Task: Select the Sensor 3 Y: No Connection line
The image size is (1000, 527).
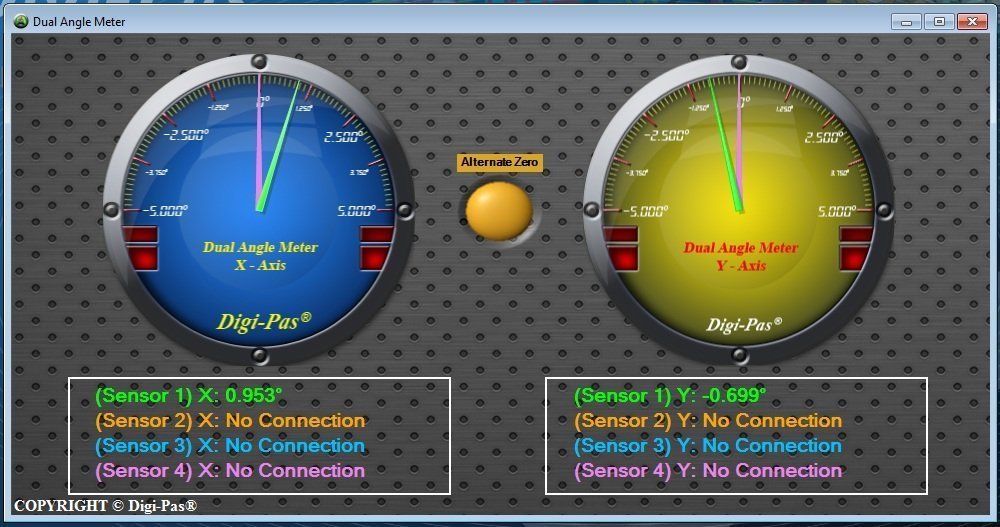Action: 708,445
